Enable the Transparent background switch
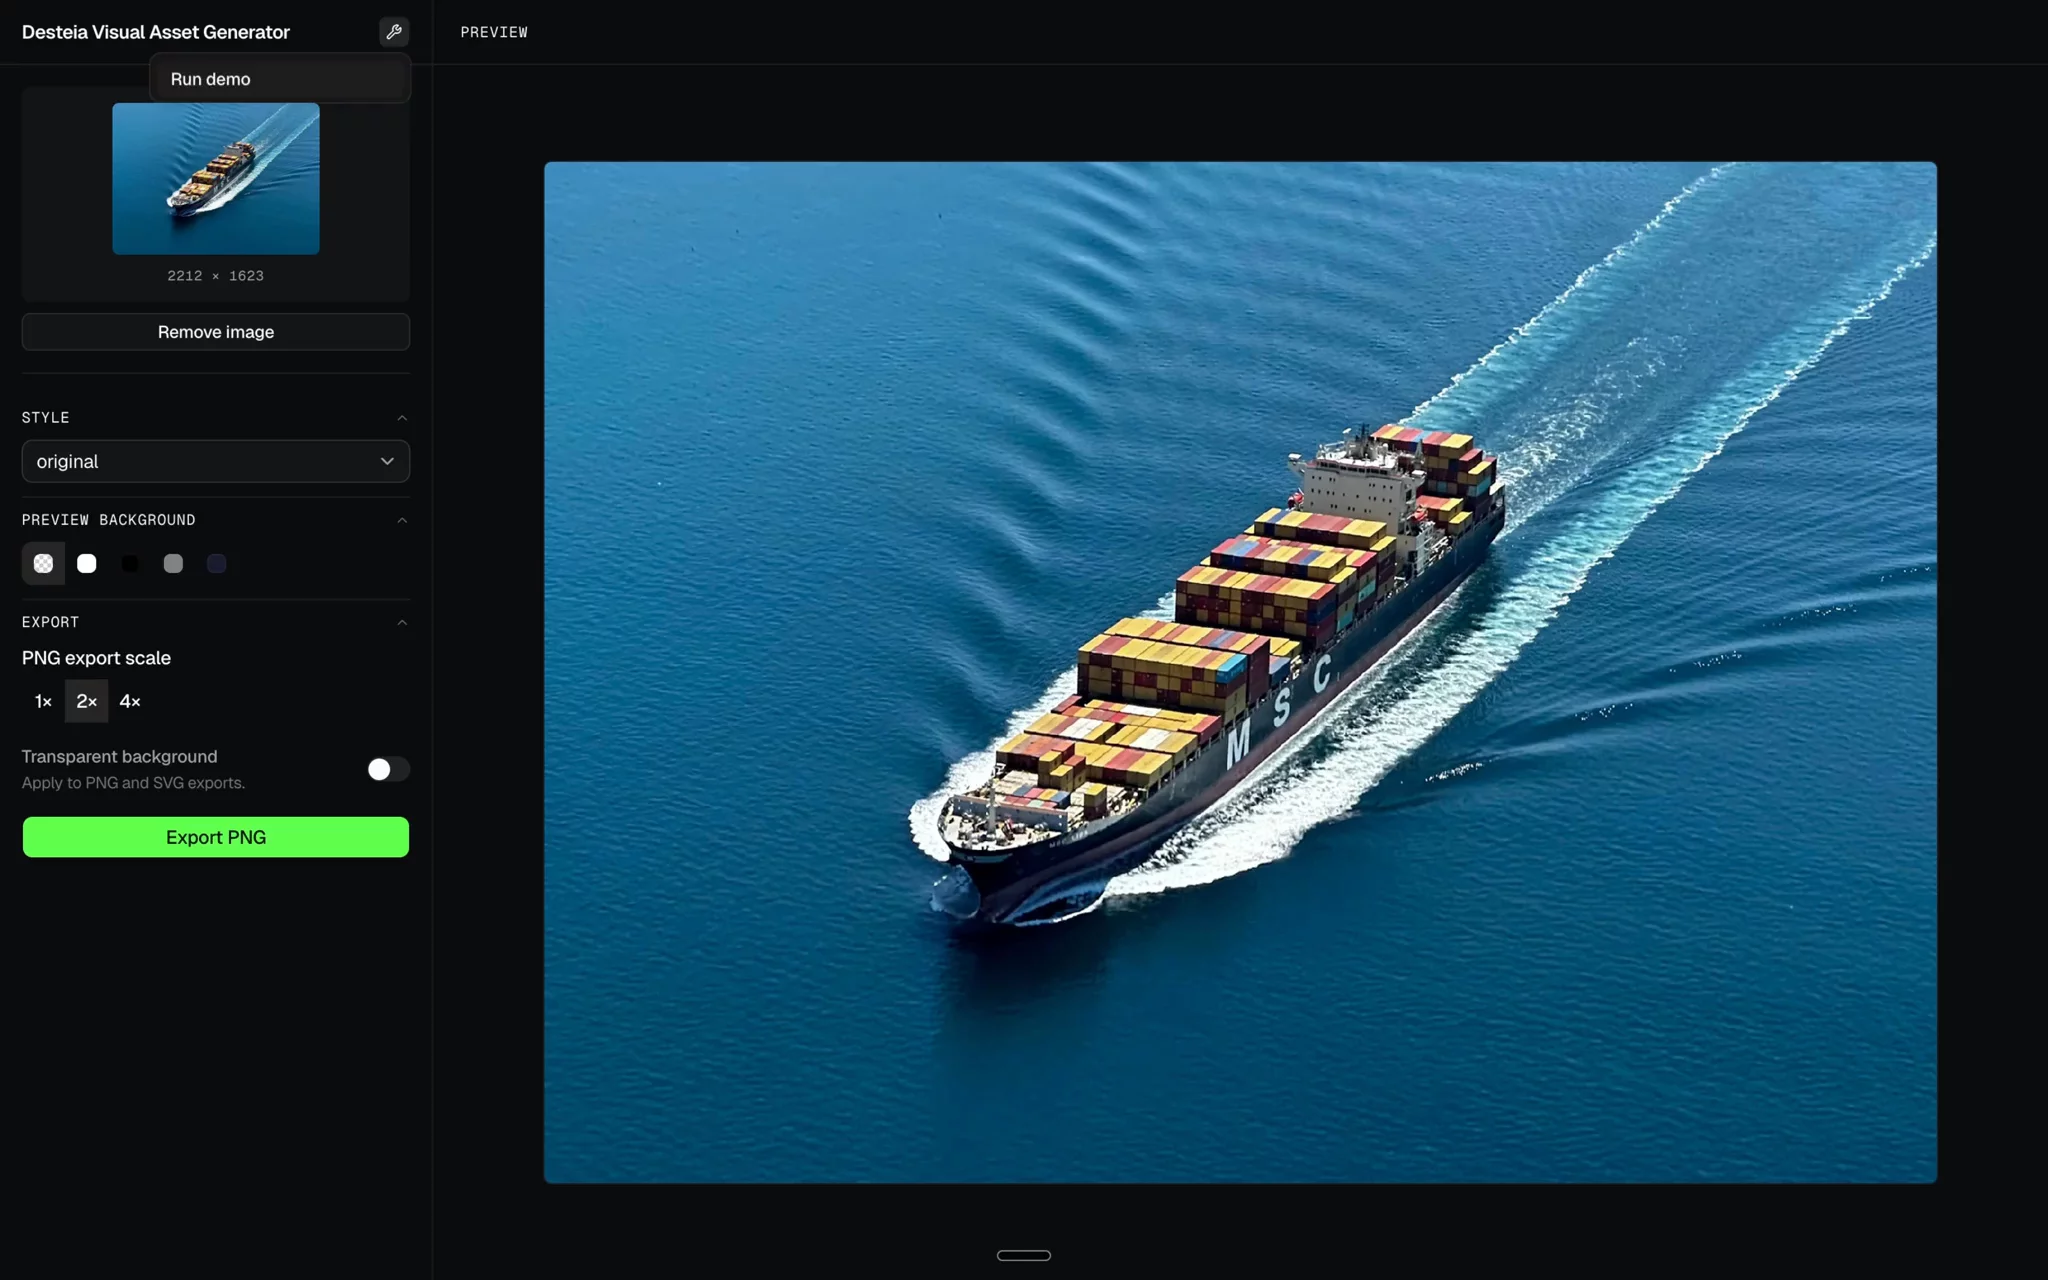This screenshot has height=1280, width=2048. [388, 769]
